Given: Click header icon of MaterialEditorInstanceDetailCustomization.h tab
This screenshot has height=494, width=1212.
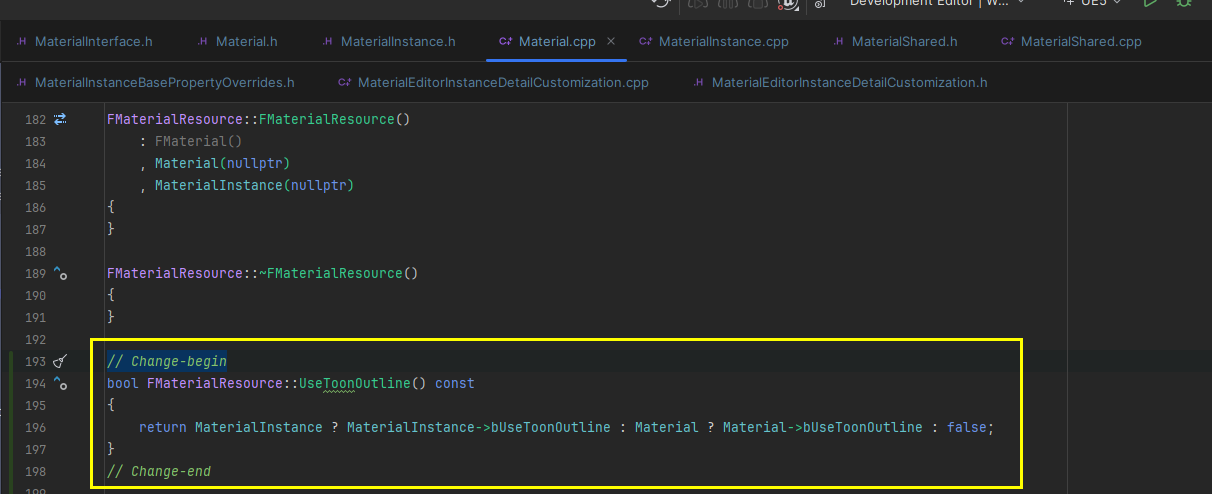Looking at the screenshot, I should pyautogui.click(x=699, y=82).
